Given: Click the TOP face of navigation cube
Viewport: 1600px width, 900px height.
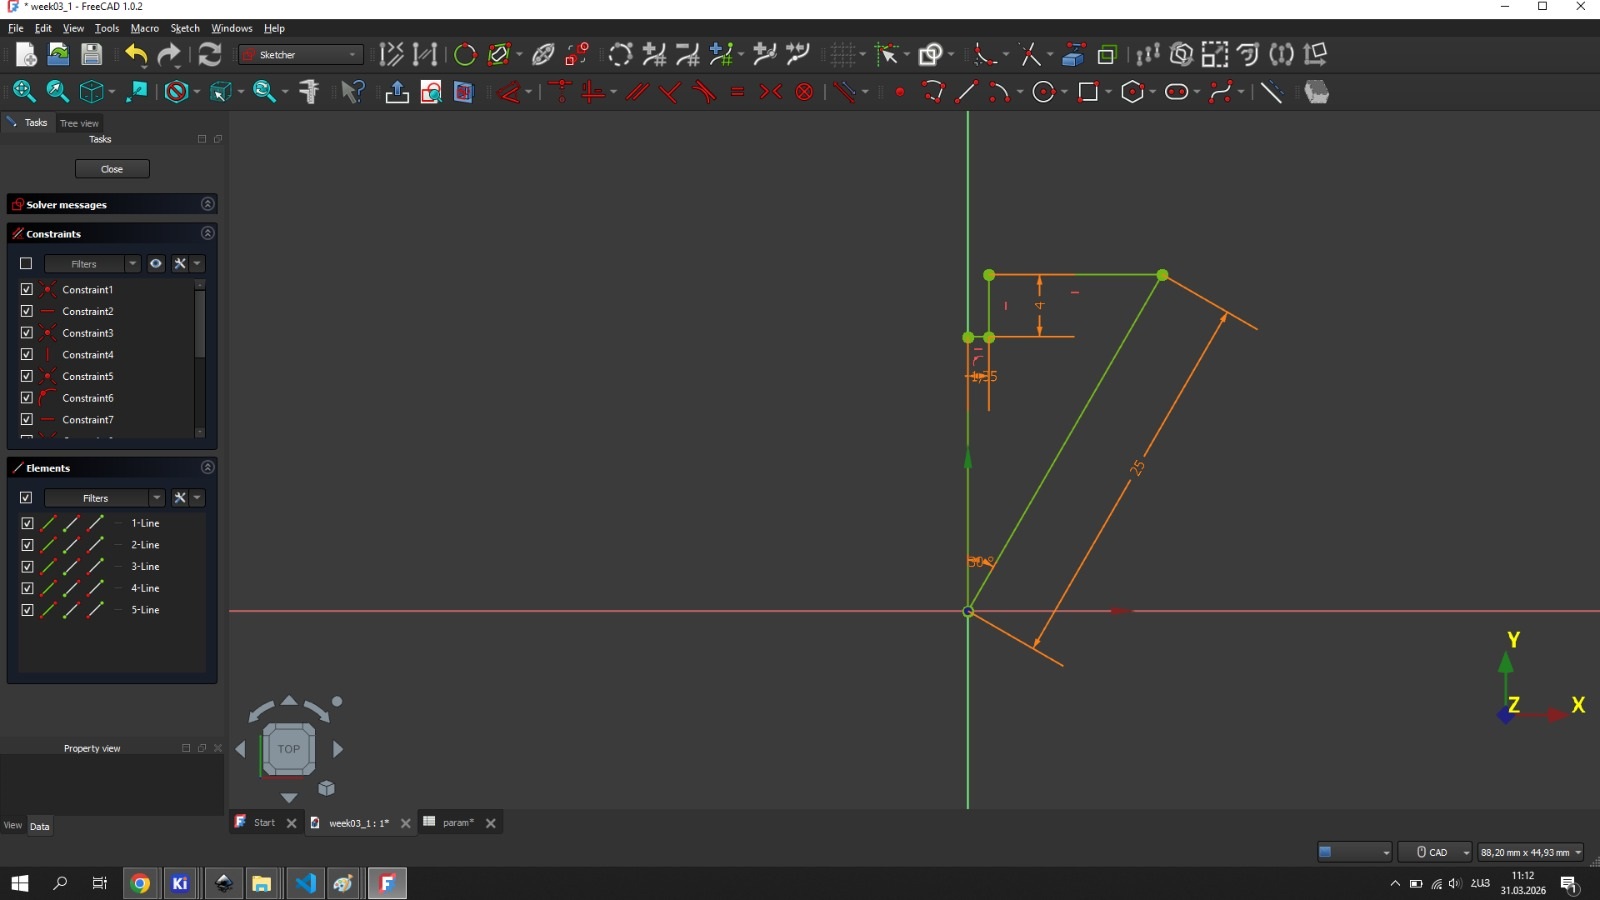Looking at the screenshot, I should click(x=288, y=749).
